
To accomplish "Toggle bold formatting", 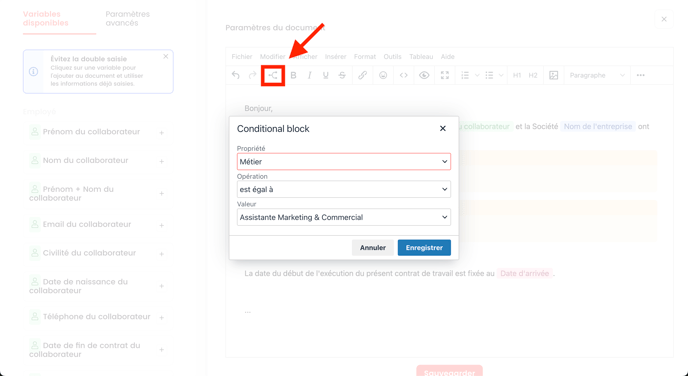I will (x=294, y=75).
